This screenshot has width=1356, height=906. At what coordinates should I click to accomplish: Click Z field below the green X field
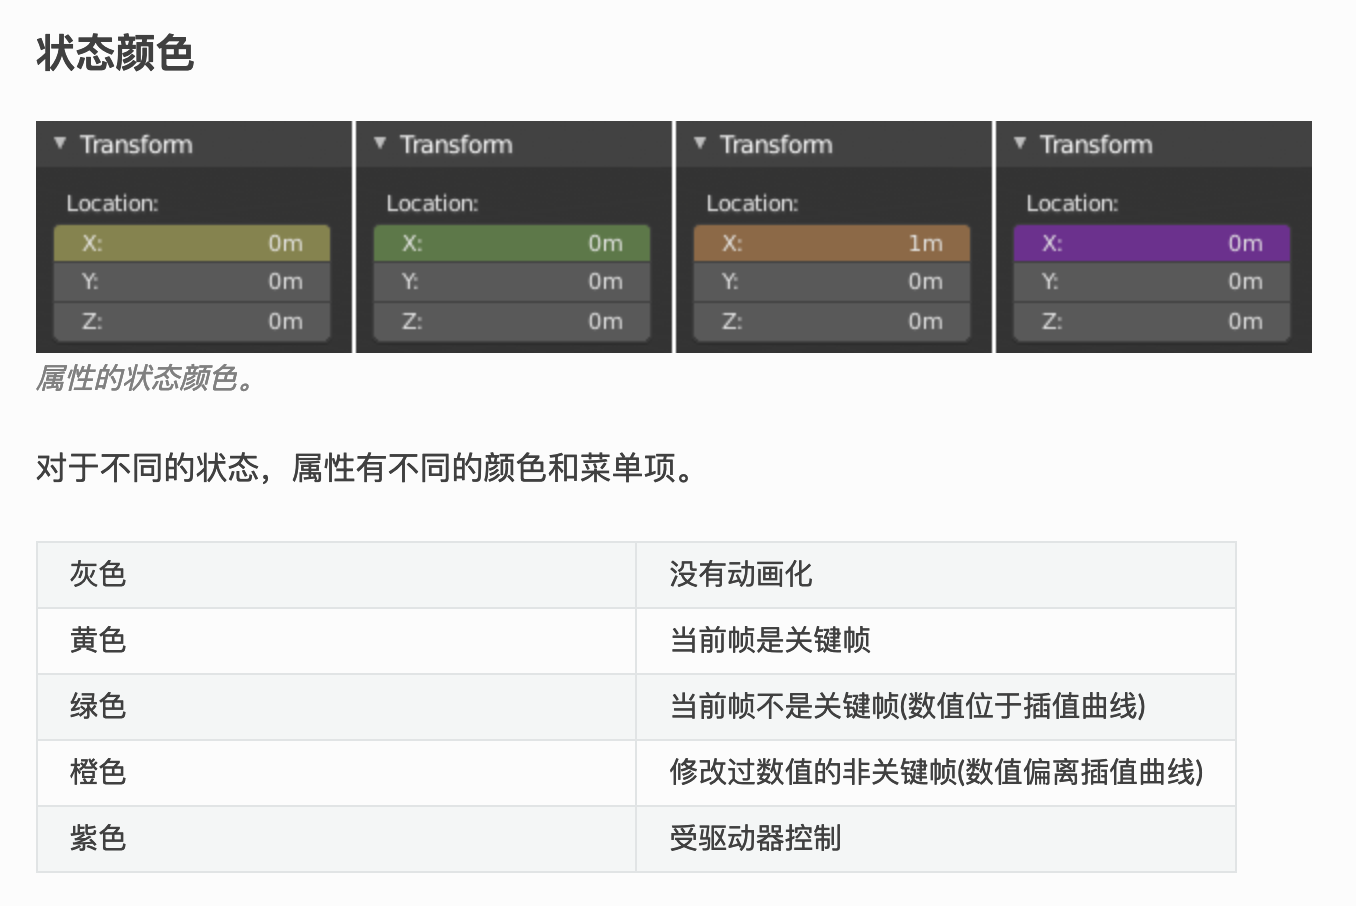pos(511,321)
